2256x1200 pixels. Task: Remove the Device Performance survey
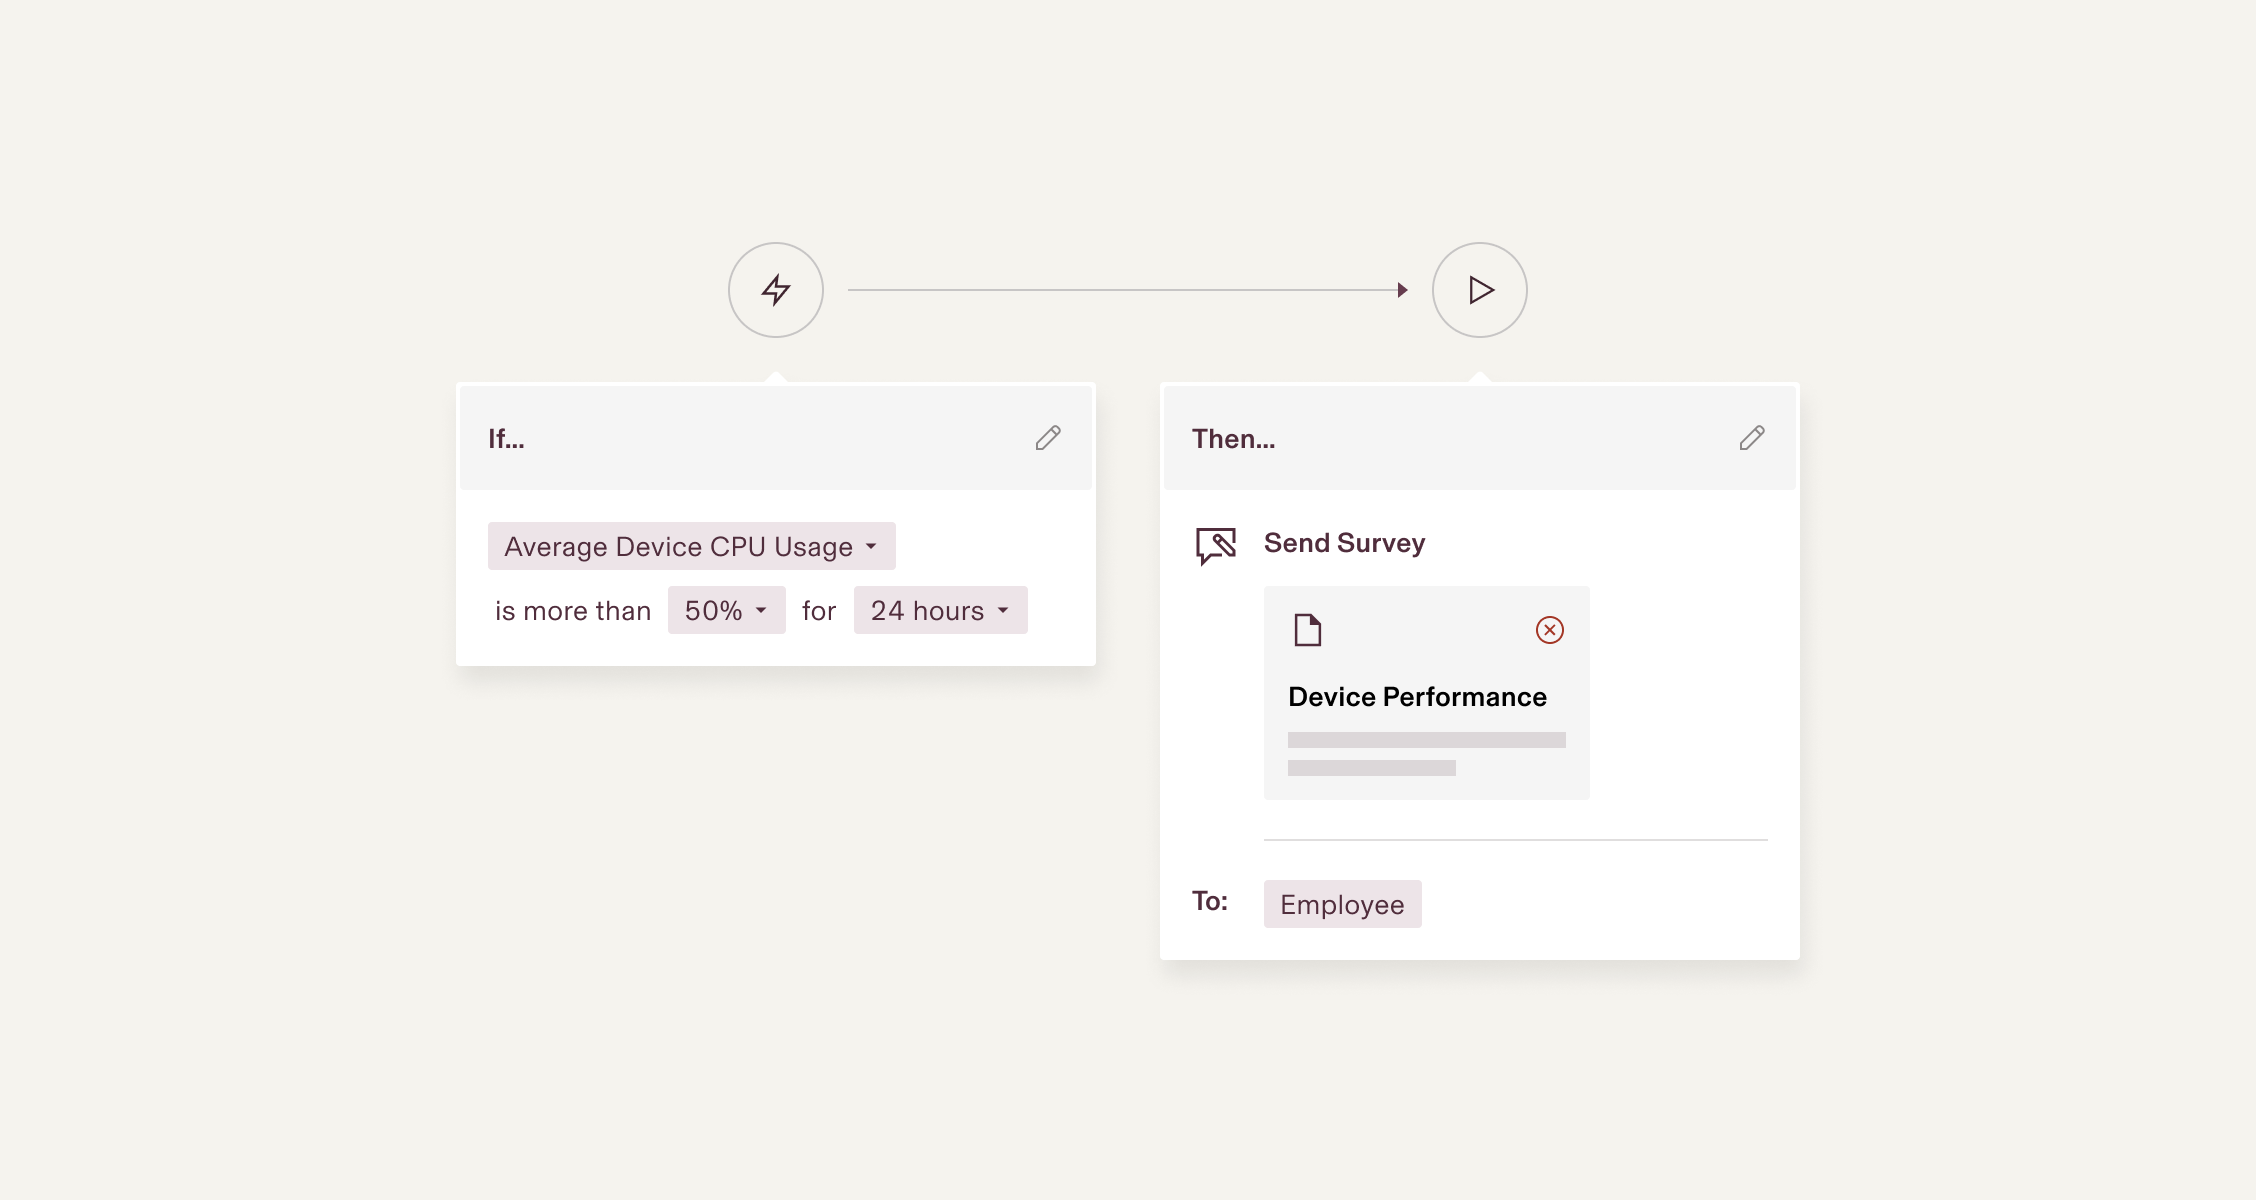coord(1550,630)
